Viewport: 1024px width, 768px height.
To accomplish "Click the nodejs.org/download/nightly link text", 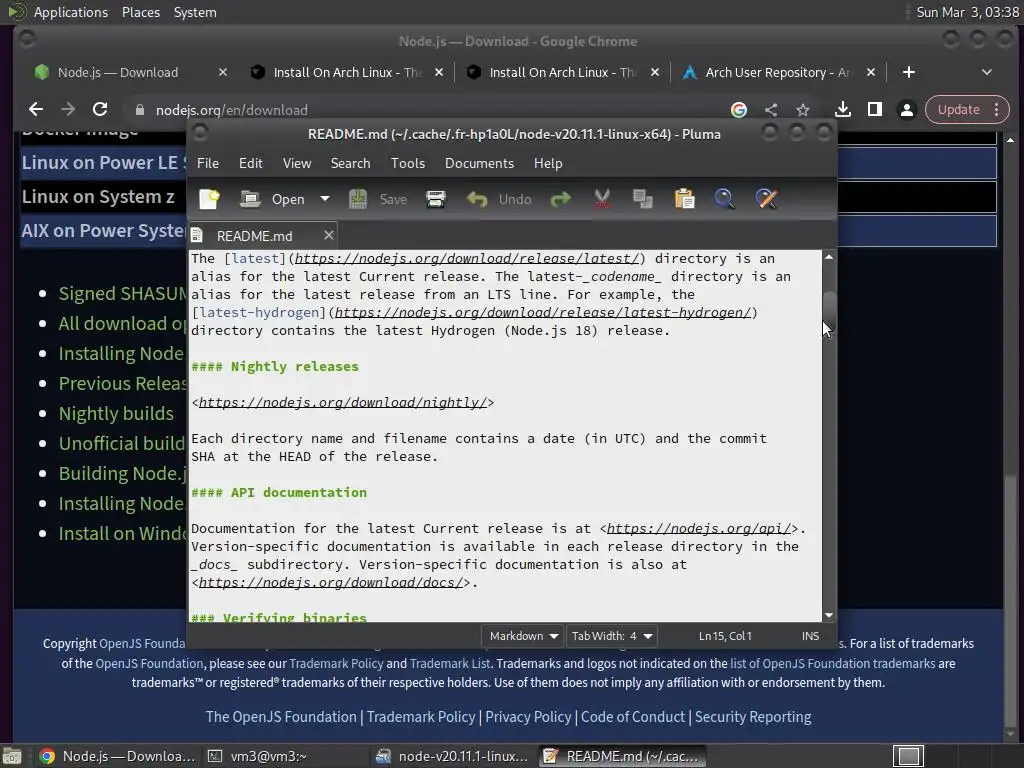I will [342, 402].
